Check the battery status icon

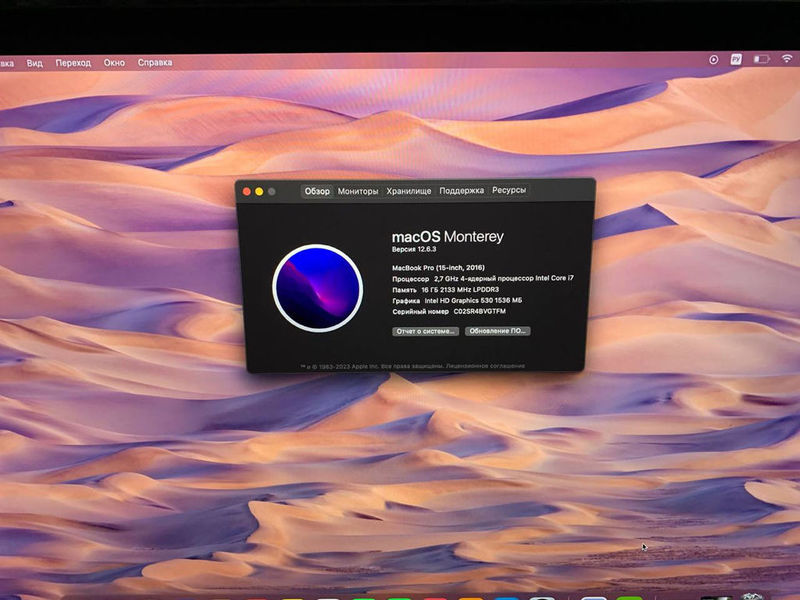coord(761,59)
